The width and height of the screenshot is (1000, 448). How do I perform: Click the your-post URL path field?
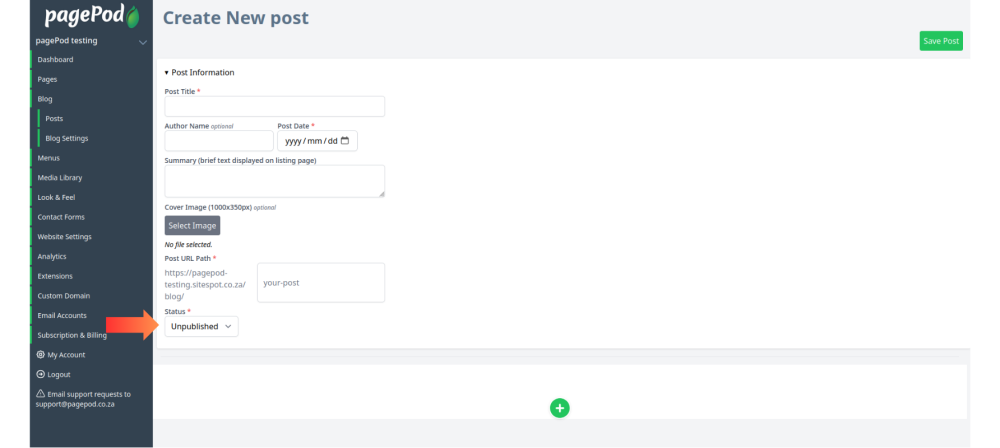click(321, 283)
